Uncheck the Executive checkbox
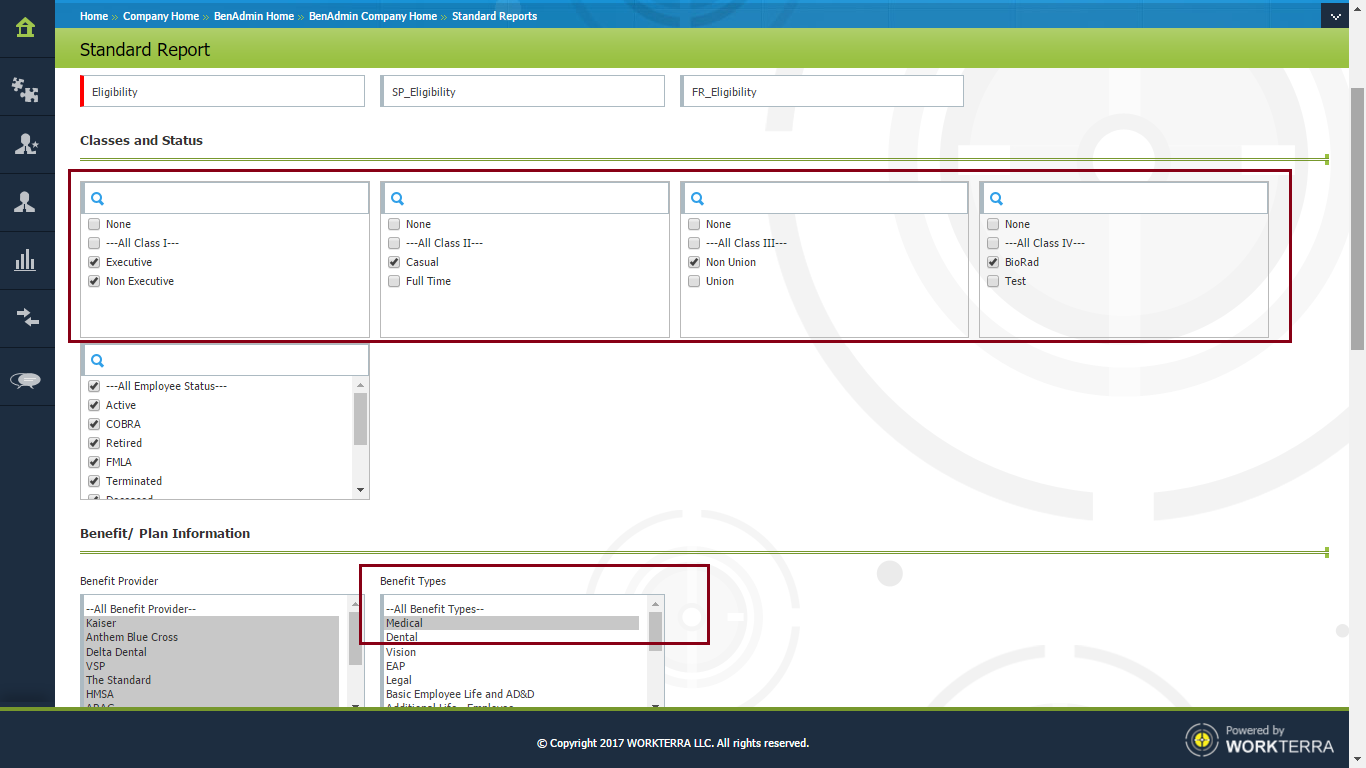 coord(94,262)
